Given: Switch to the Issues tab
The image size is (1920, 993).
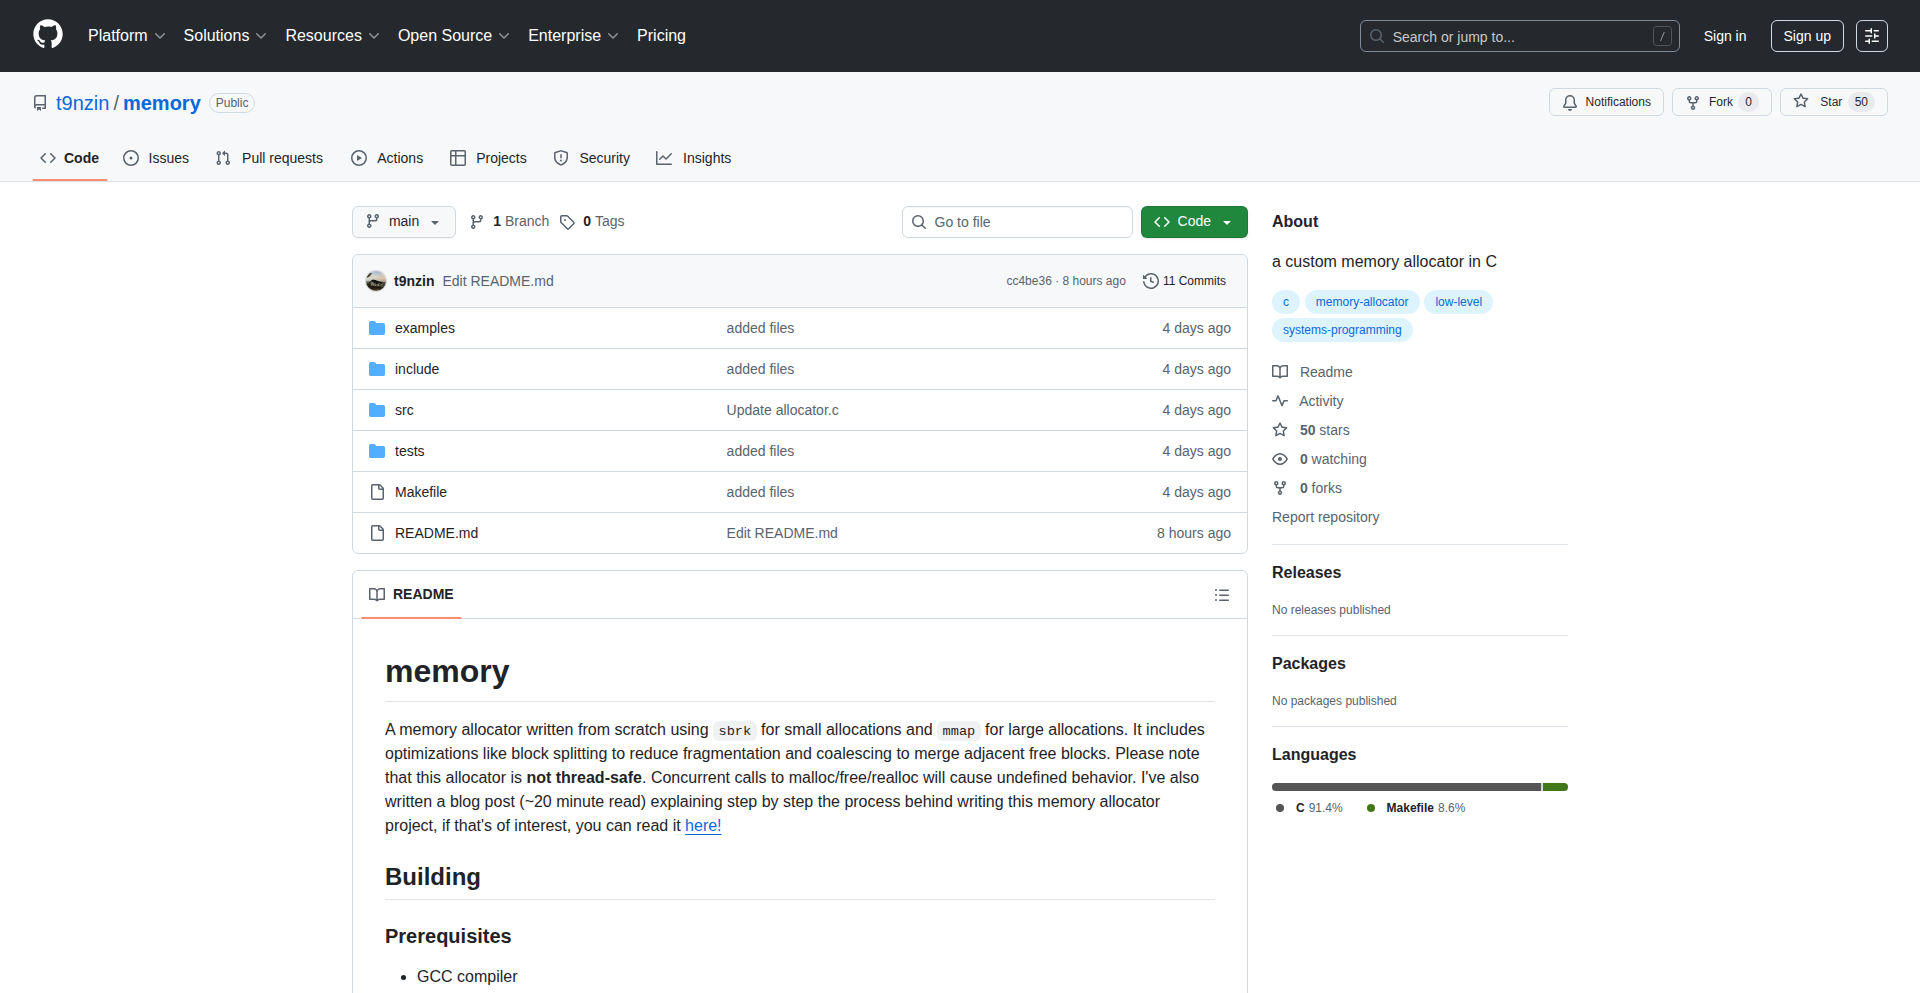Looking at the screenshot, I should coord(156,158).
